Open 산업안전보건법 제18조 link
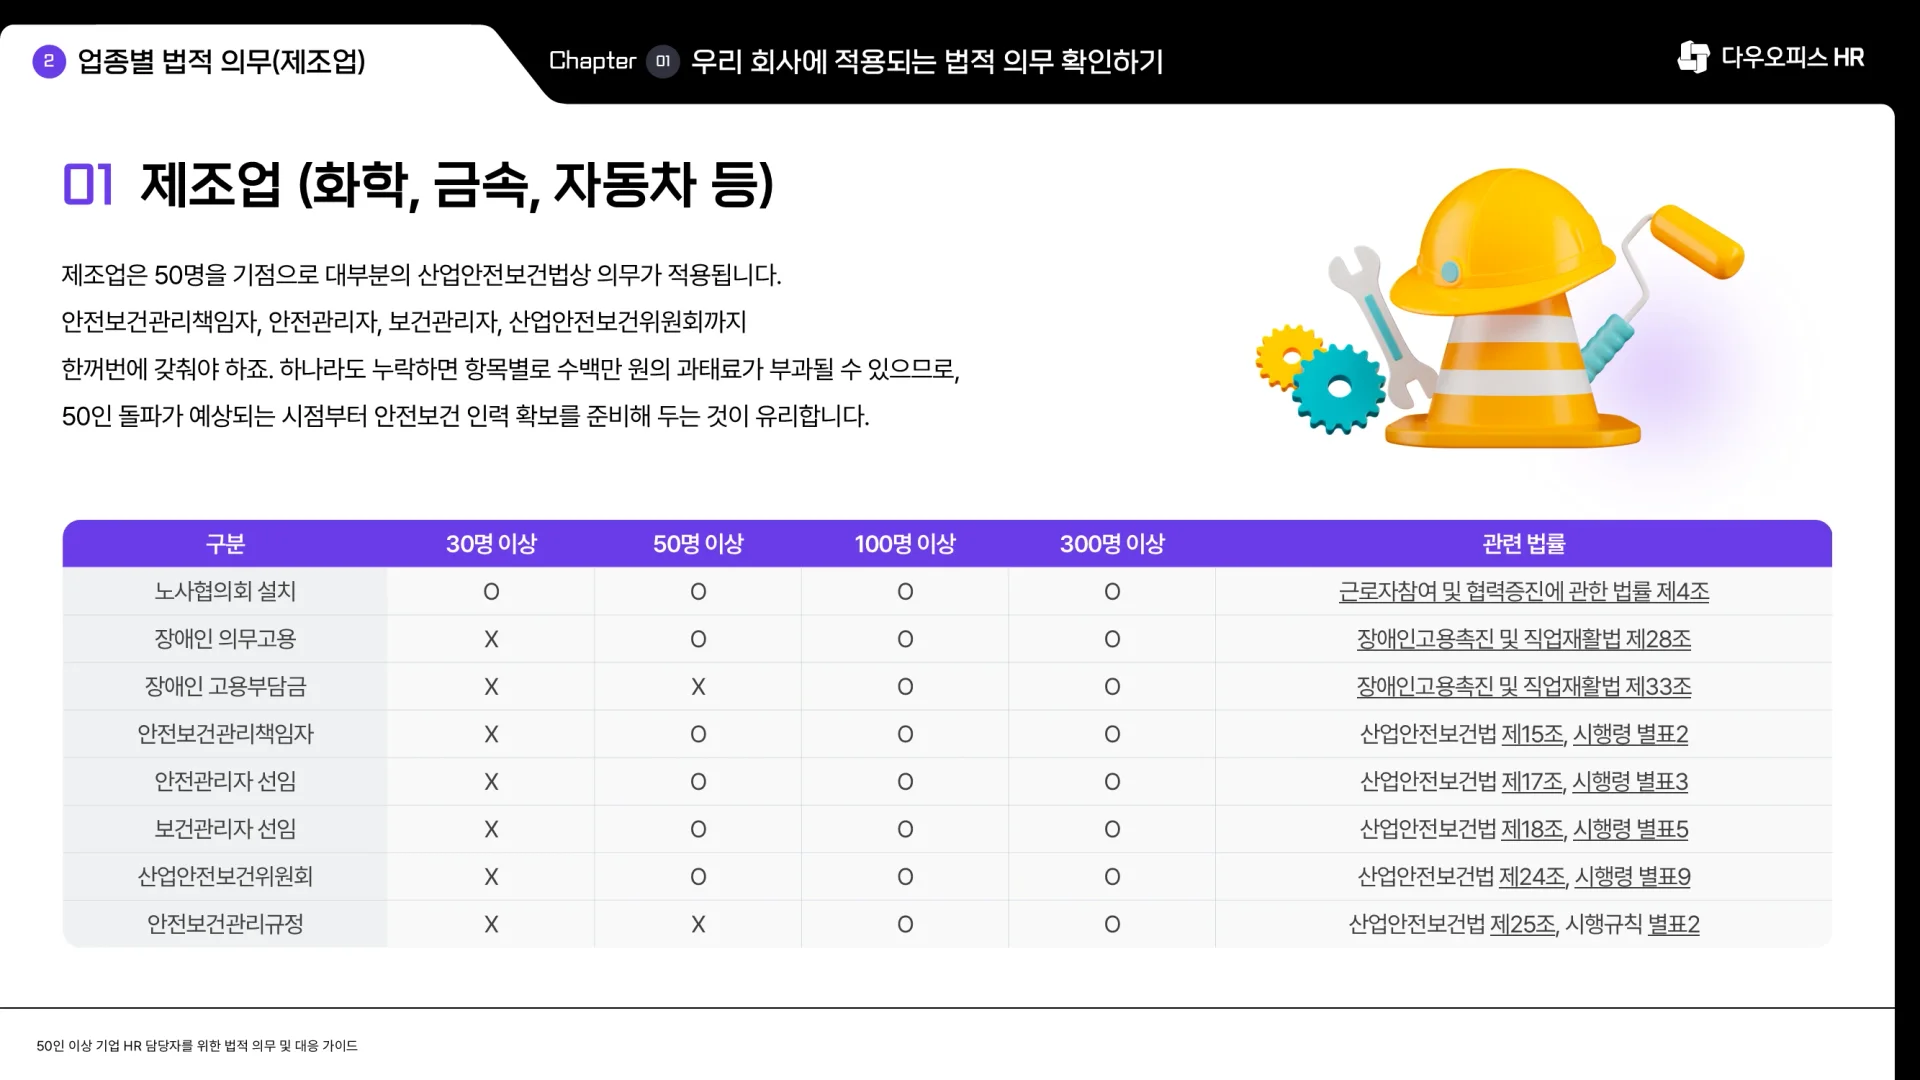 tap(1532, 828)
